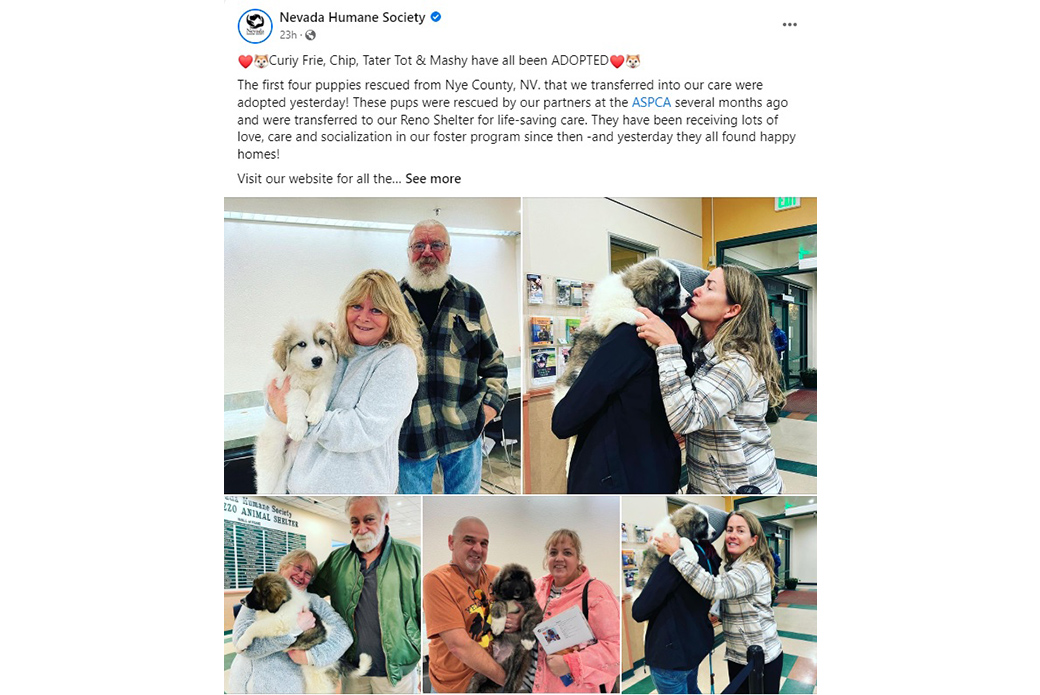Image resolution: width=1040 pixels, height=695 pixels.
Task: Click the dog emoji after ADOPTED
Action: [633, 61]
